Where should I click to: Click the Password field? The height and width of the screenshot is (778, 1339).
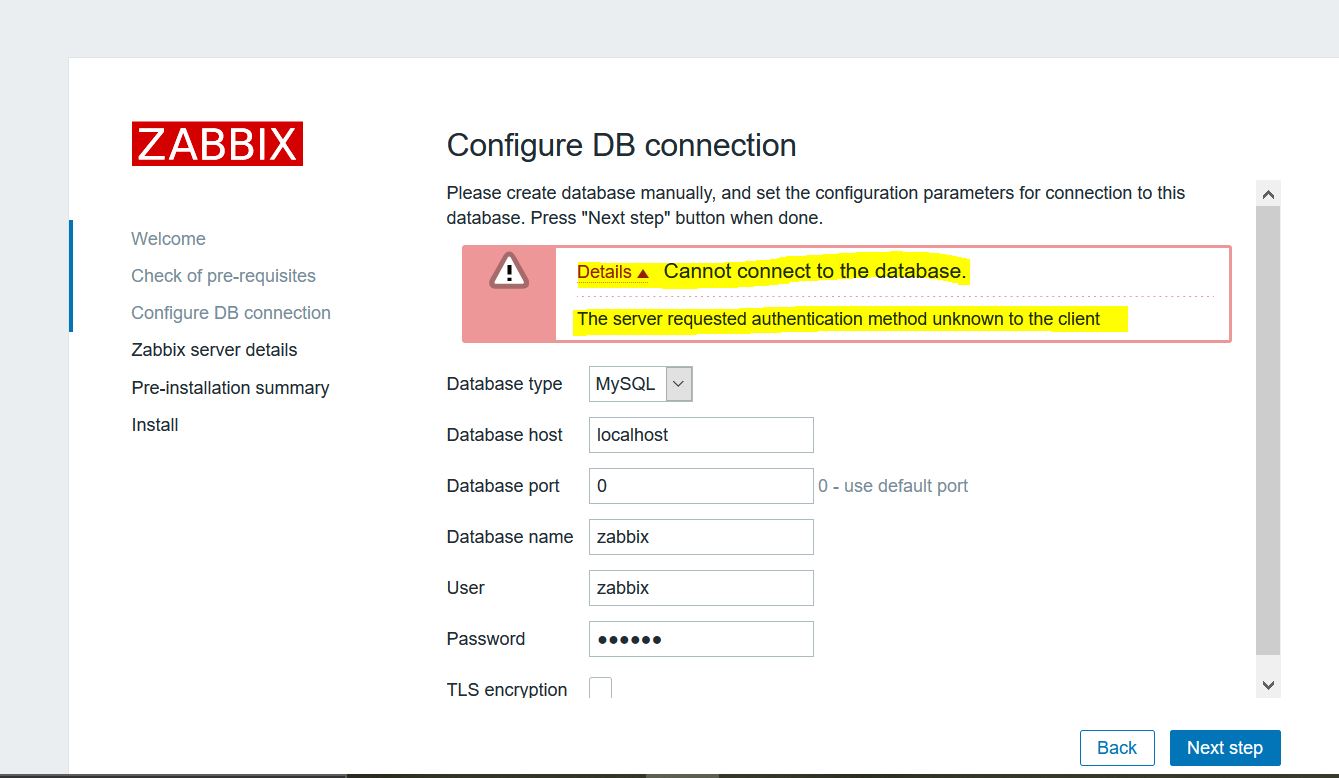[x=701, y=639]
